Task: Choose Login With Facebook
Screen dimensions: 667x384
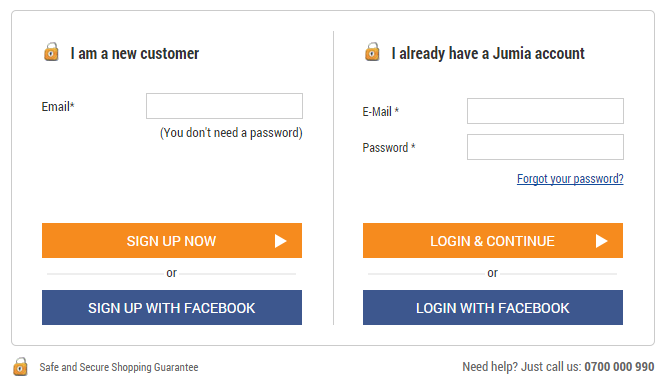Action: point(493,307)
